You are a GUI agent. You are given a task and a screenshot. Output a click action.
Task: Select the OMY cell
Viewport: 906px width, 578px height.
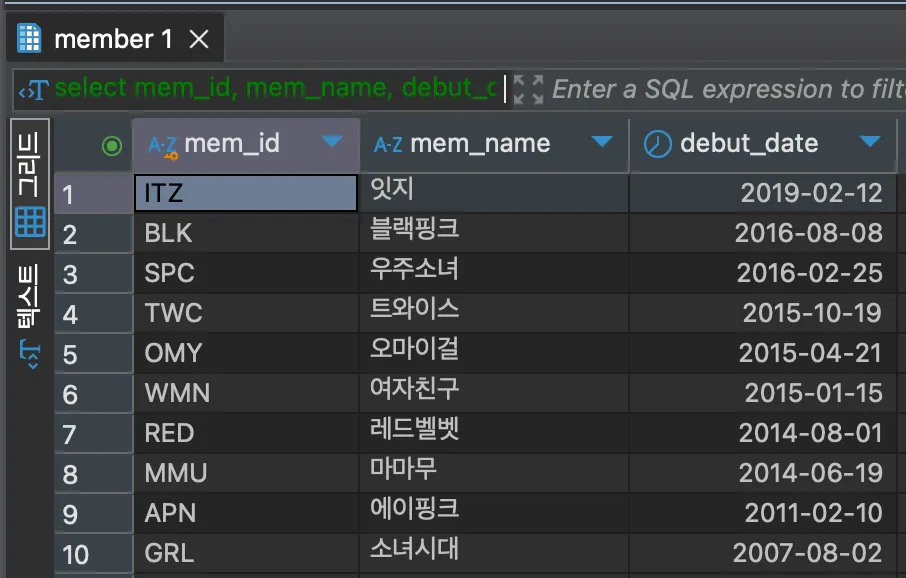(246, 353)
